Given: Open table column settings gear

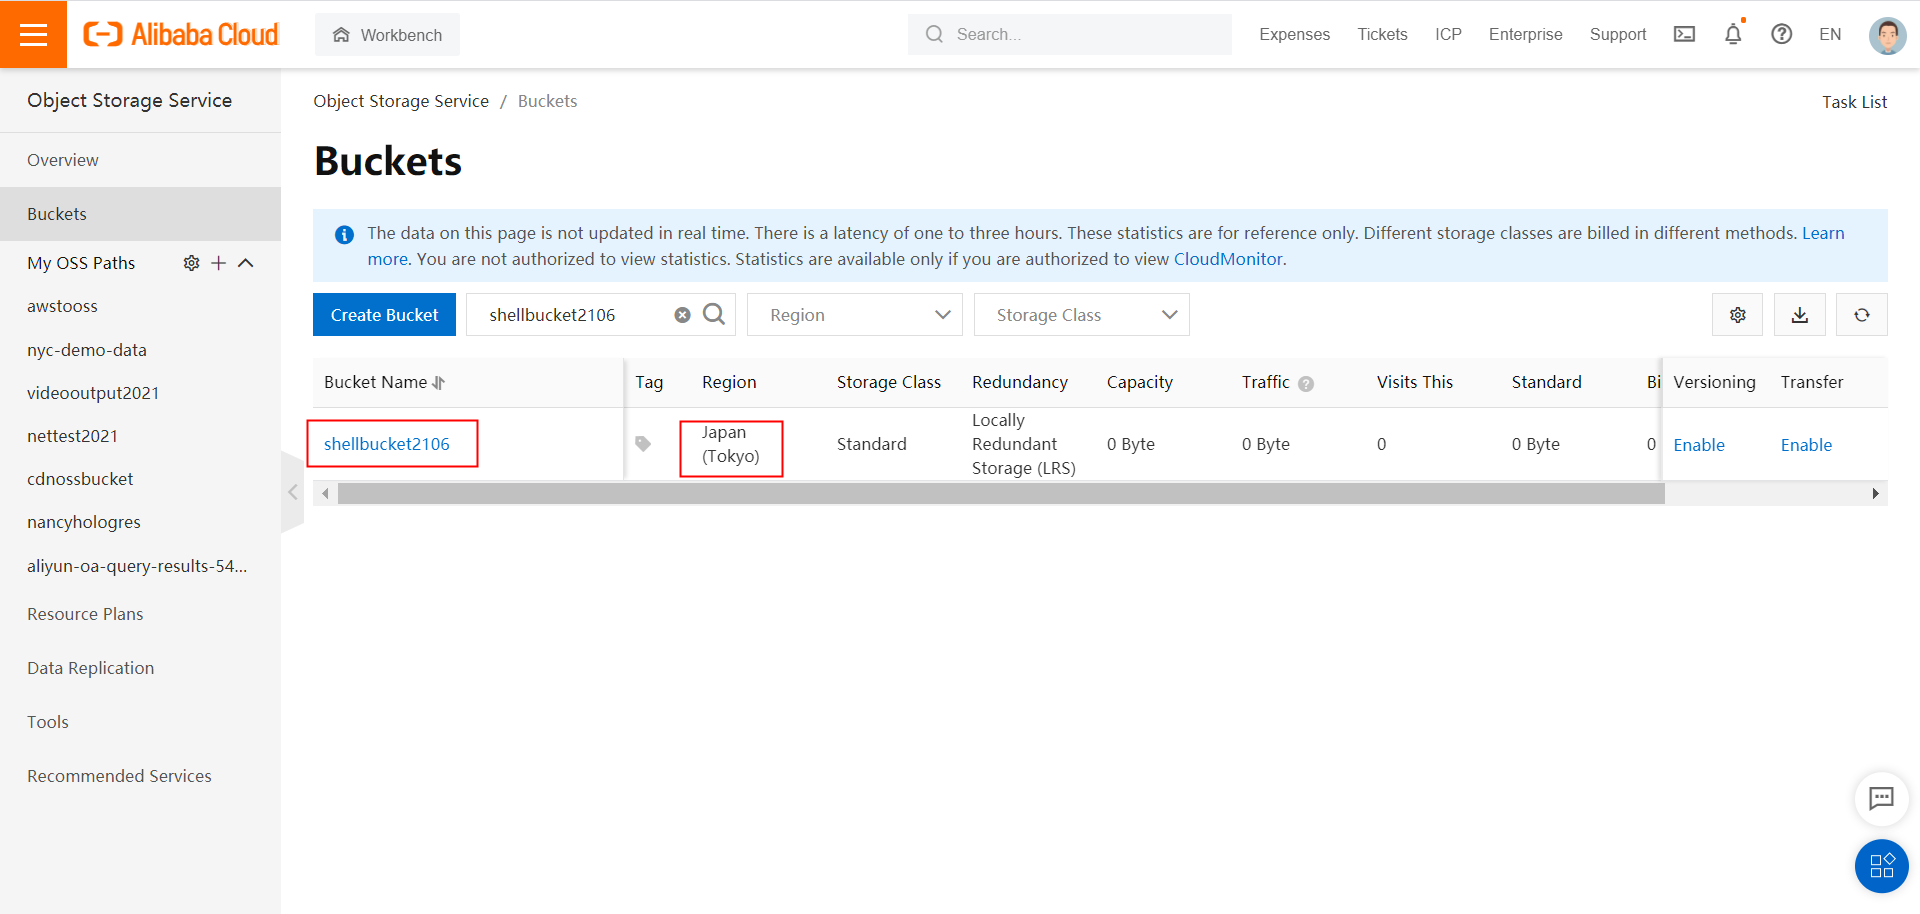Looking at the screenshot, I should click(1738, 315).
